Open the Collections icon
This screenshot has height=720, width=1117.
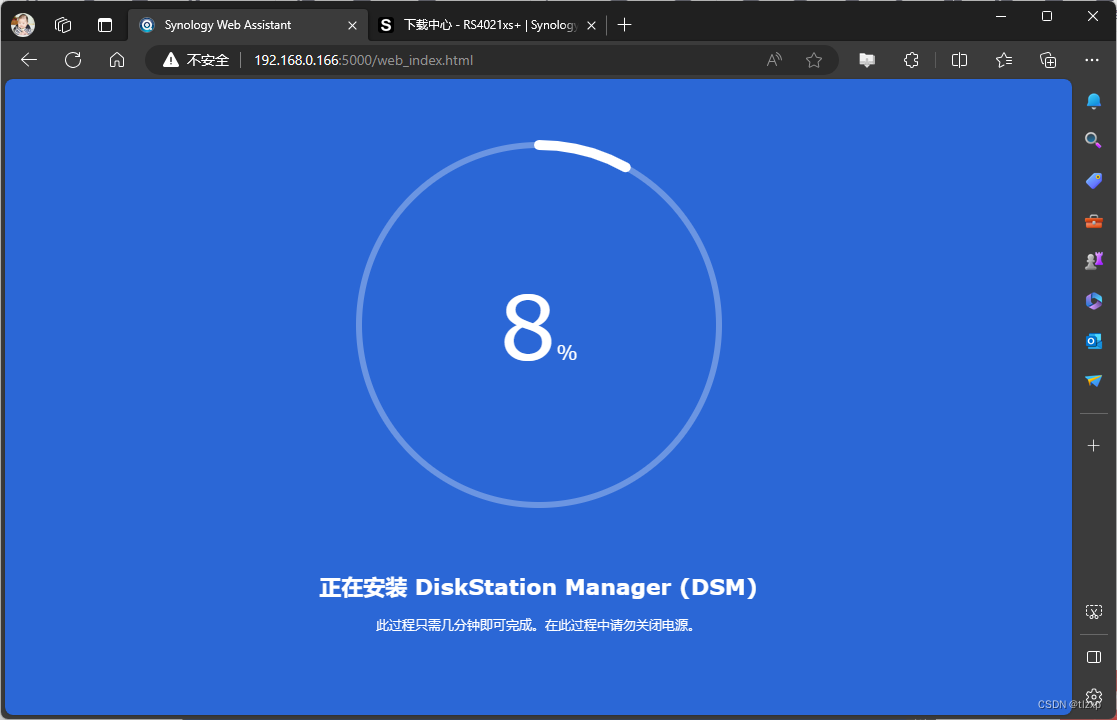pos(1048,60)
